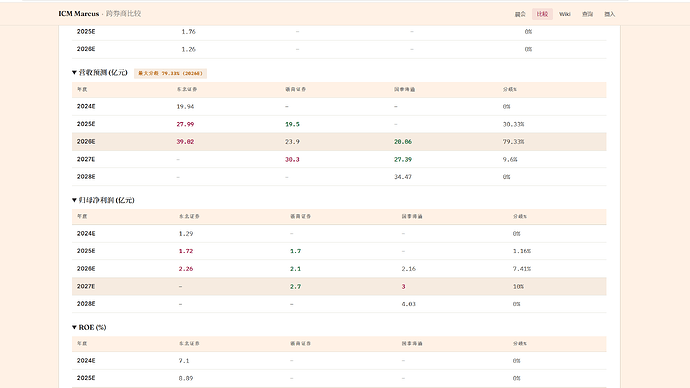Viewport: 690px width, 388px height.
Task: Open the 比较 tab in top navigation
Action: [x=542, y=14]
